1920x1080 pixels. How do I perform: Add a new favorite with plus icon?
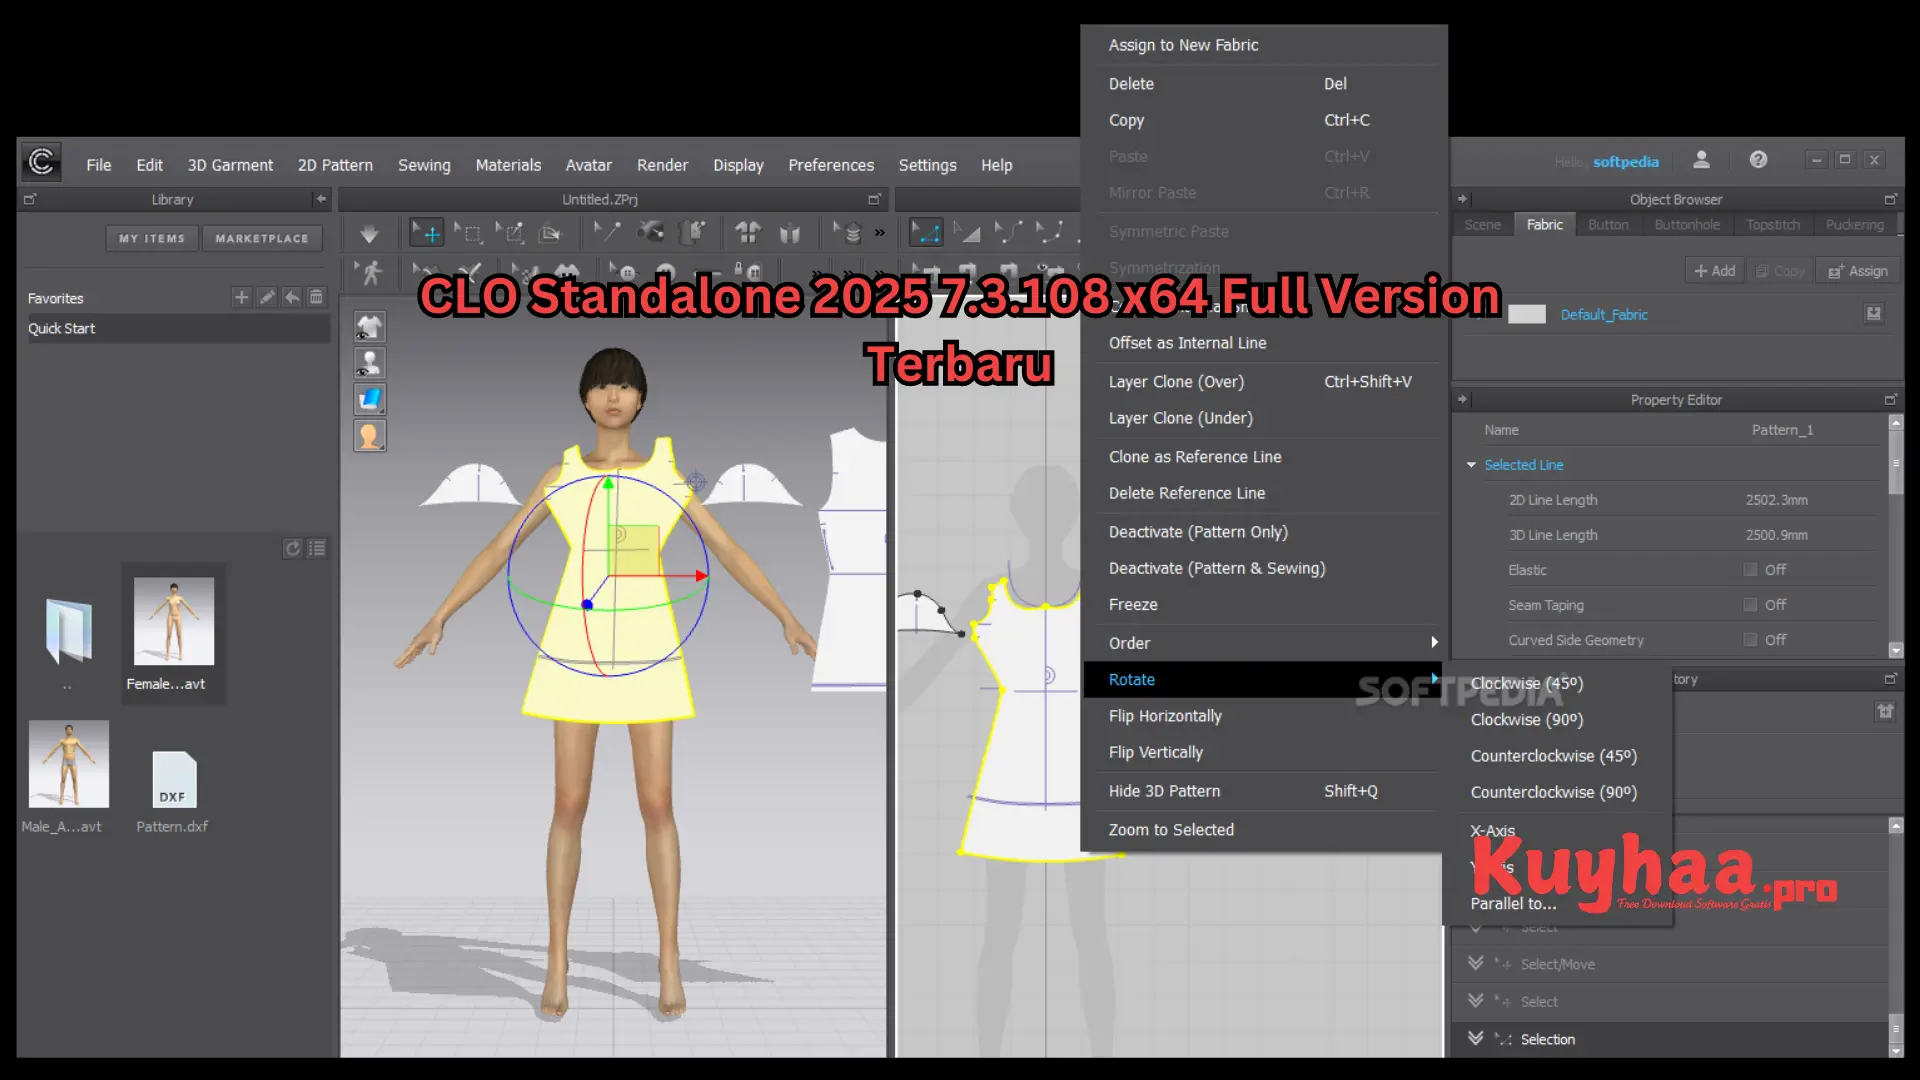[x=241, y=297]
